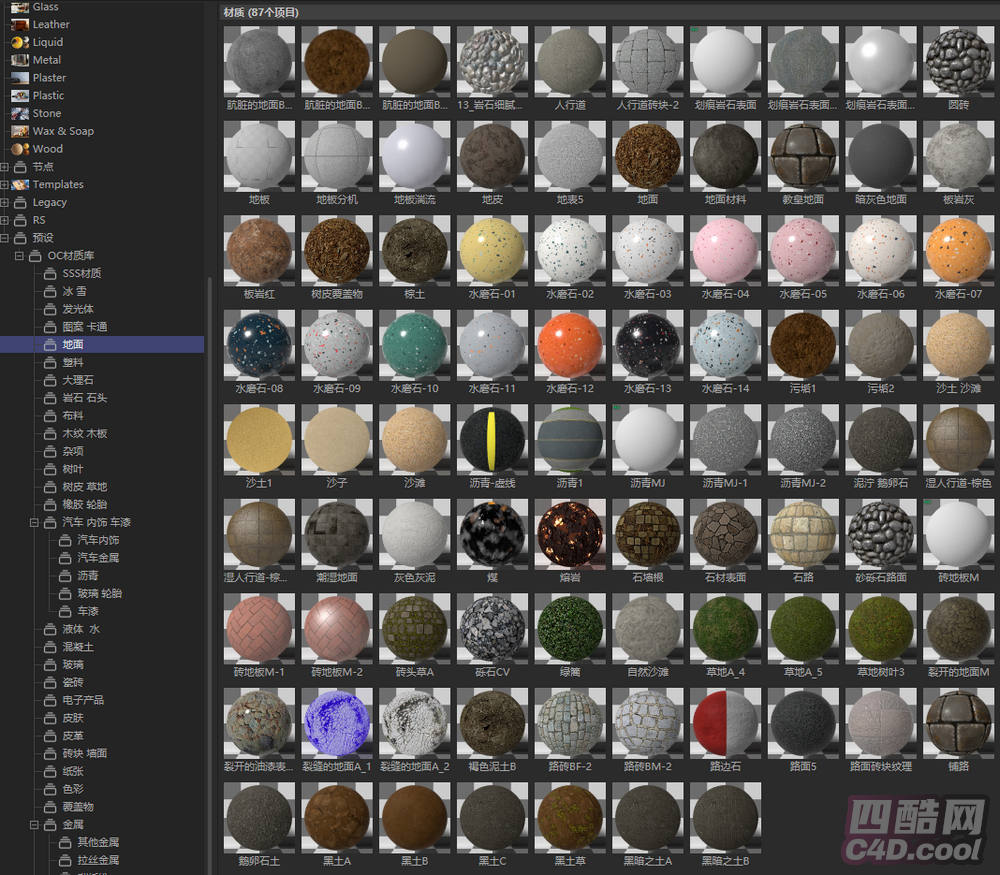Select the Stone category icon
This screenshot has width=1000, height=875.
(x=20, y=113)
